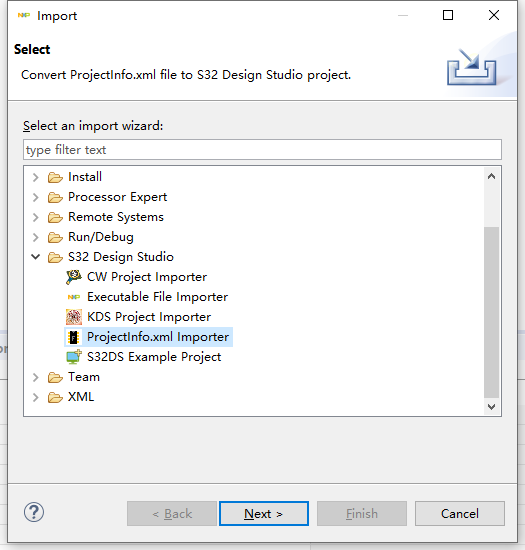Click the Processor Expert folder icon
The image size is (525, 550).
click(x=55, y=197)
